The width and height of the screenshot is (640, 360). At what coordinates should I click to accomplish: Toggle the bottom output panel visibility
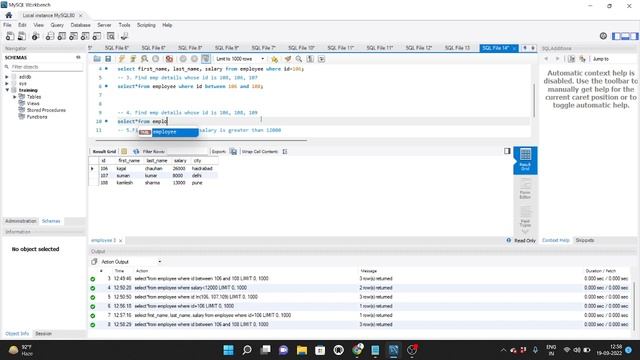(x=625, y=36)
